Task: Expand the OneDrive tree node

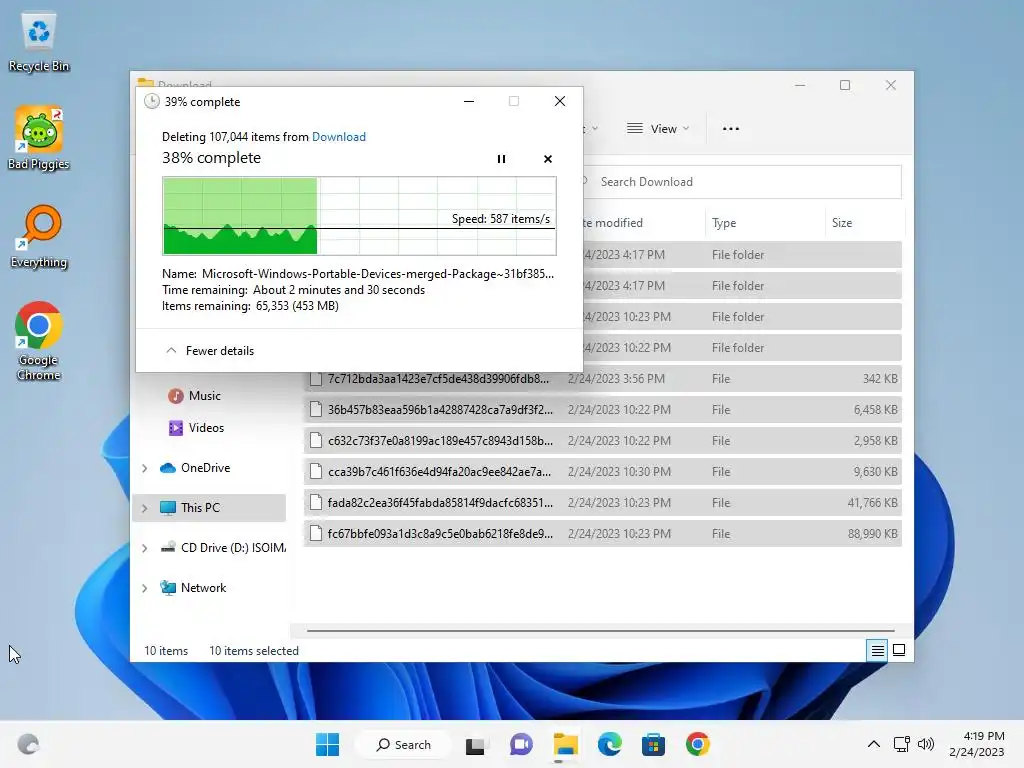Action: coord(144,468)
